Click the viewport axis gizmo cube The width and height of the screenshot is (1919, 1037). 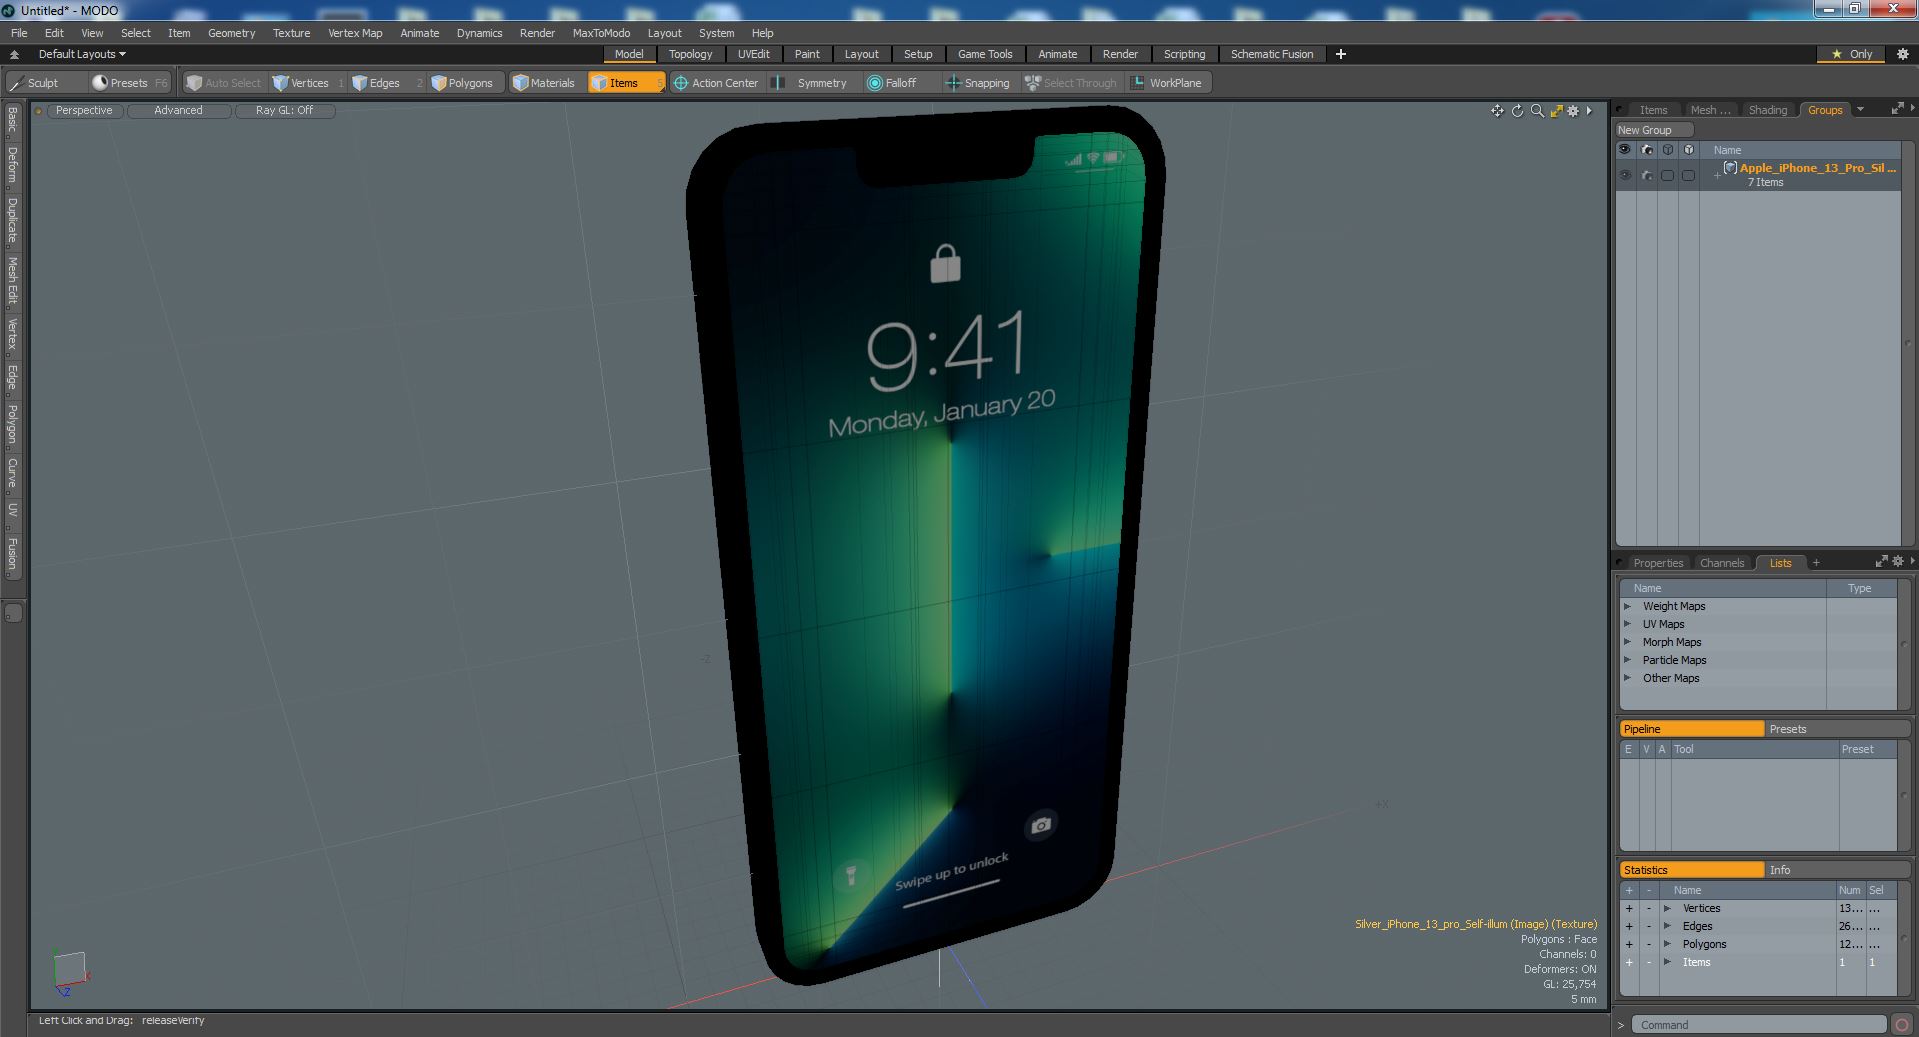[x=70, y=972]
